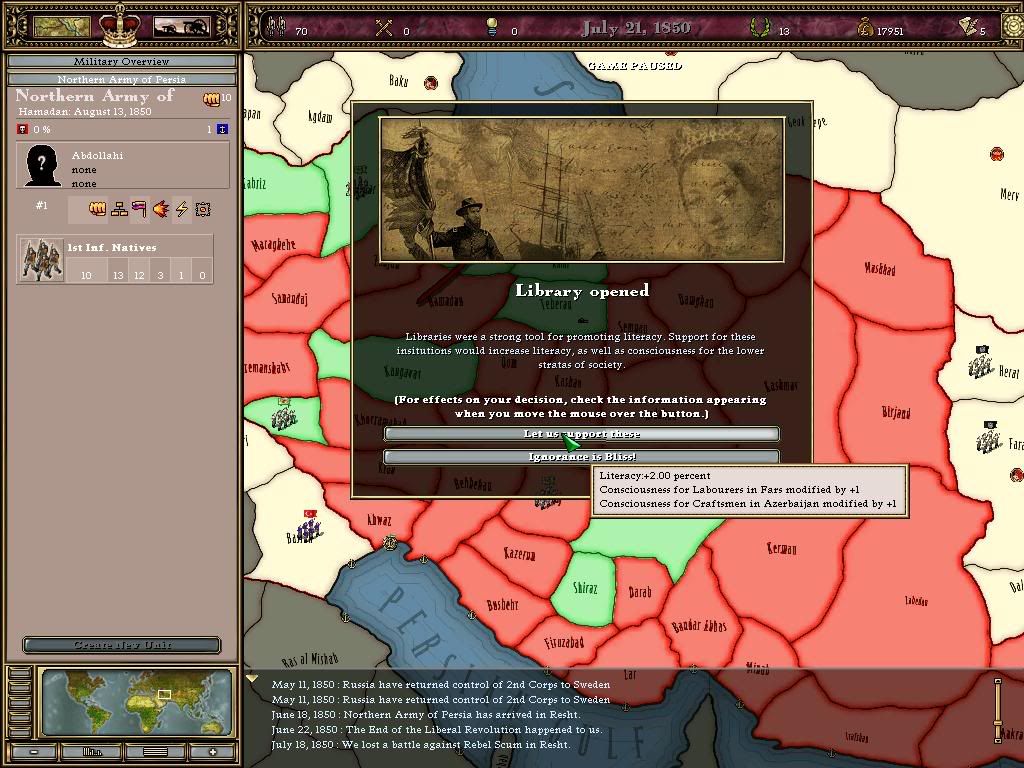The width and height of the screenshot is (1024, 768).
Task: Click the blue anchor transport icon
Action: click(222, 129)
